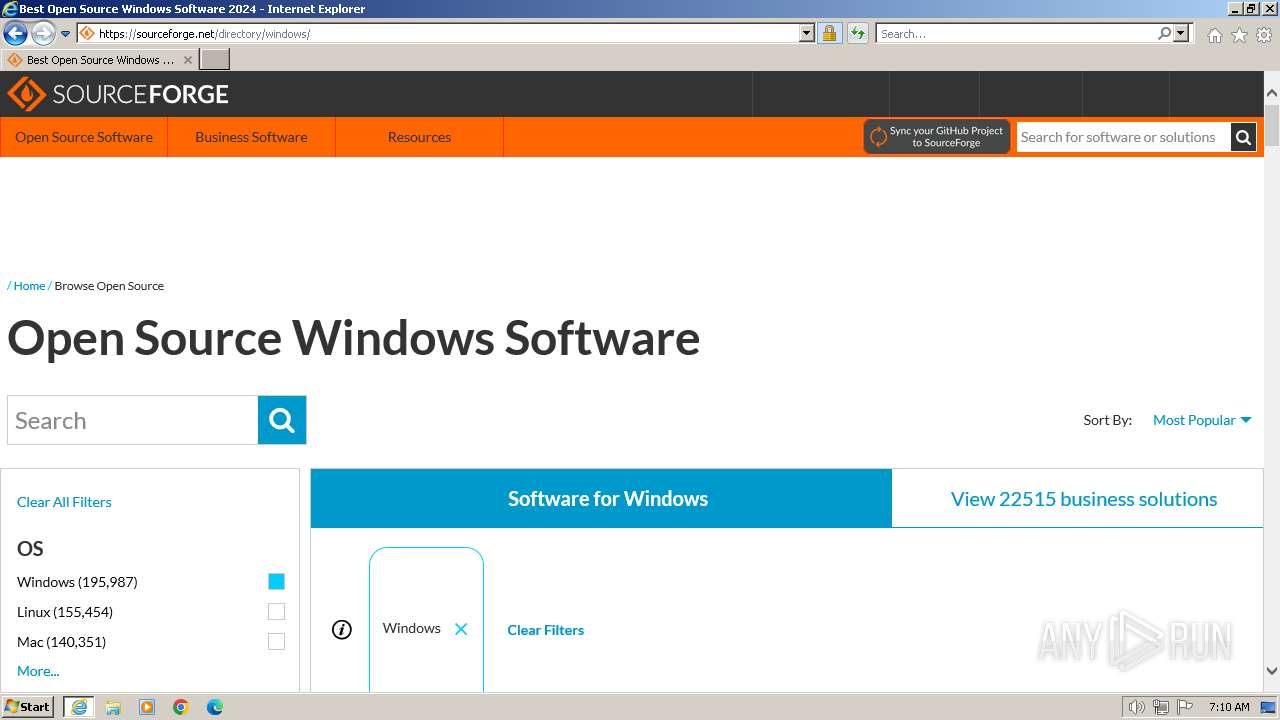Click the network tray icon
The height and width of the screenshot is (720, 1280).
pos(1161,707)
